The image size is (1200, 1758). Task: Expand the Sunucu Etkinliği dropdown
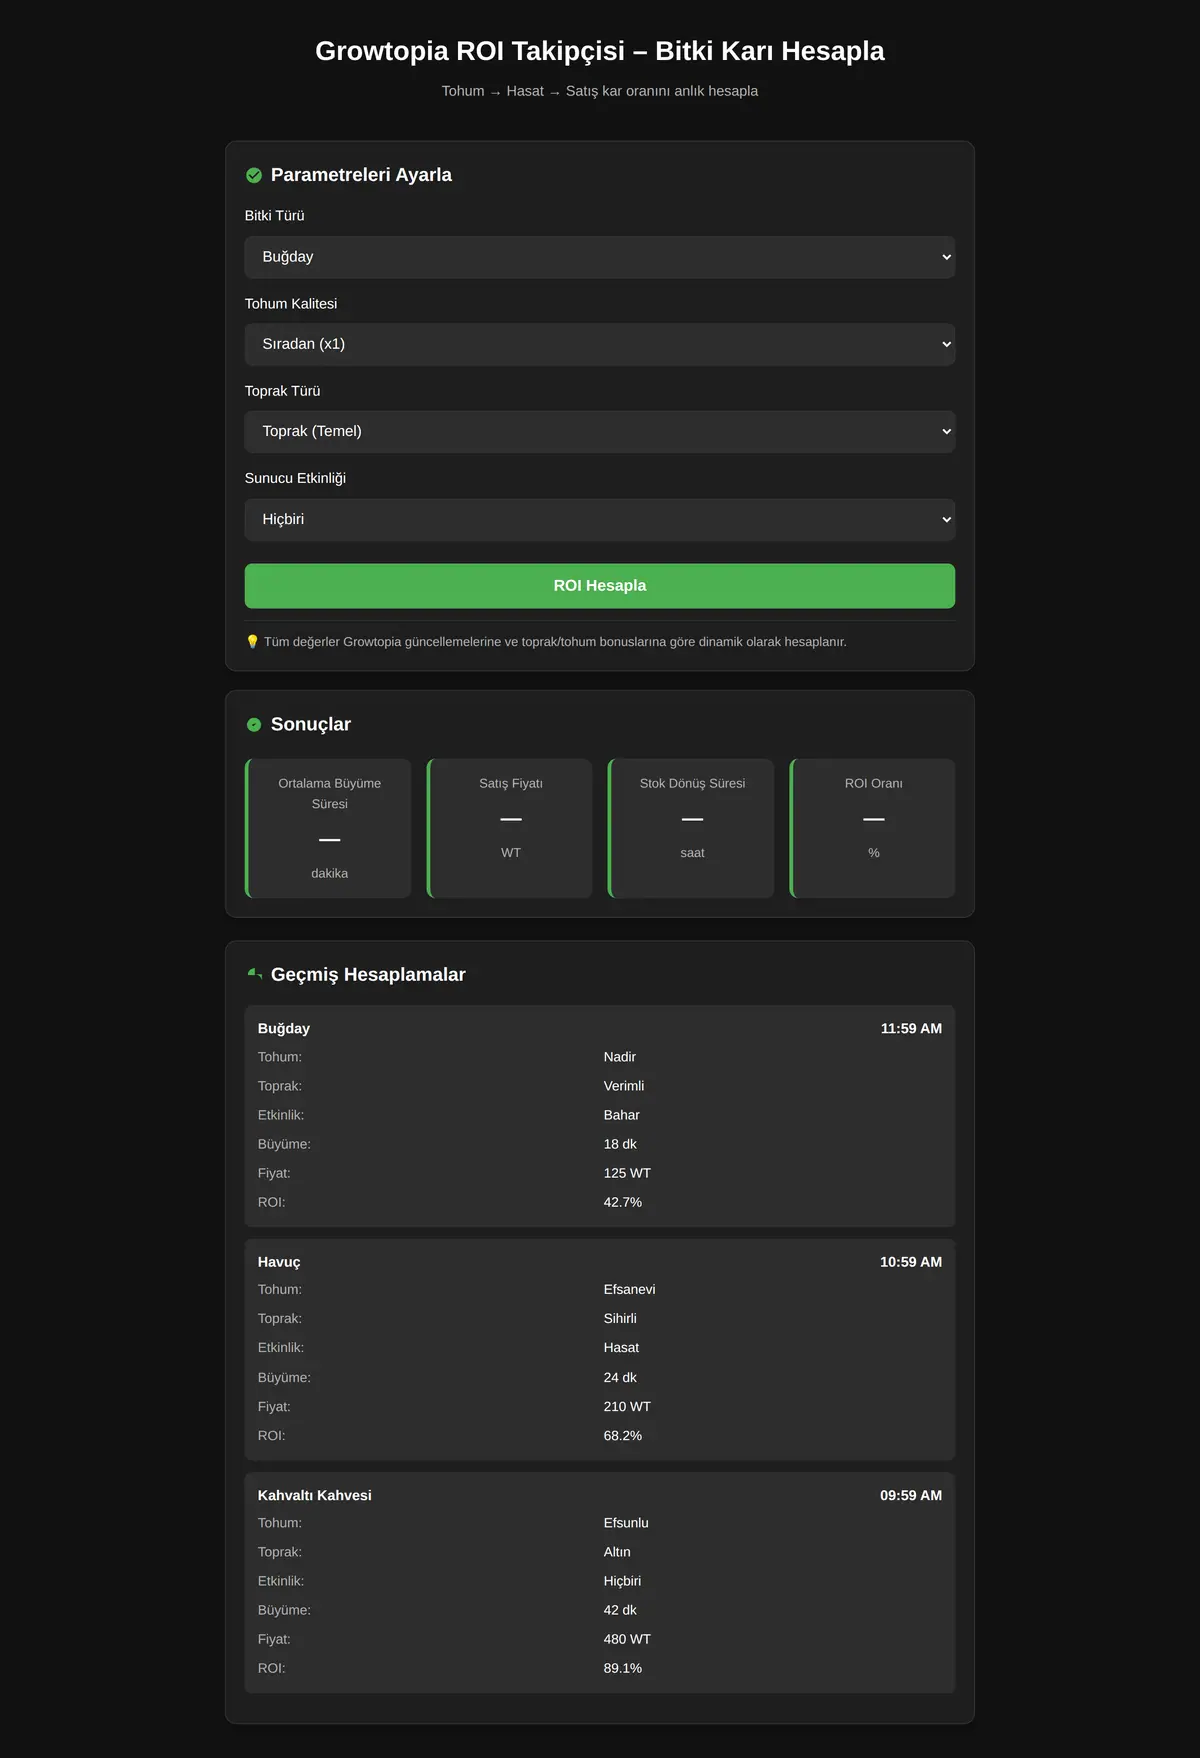600,520
